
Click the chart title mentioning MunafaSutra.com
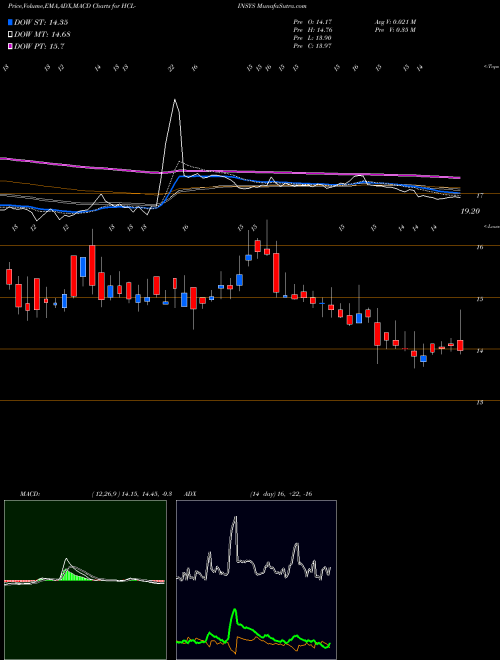point(157,6)
